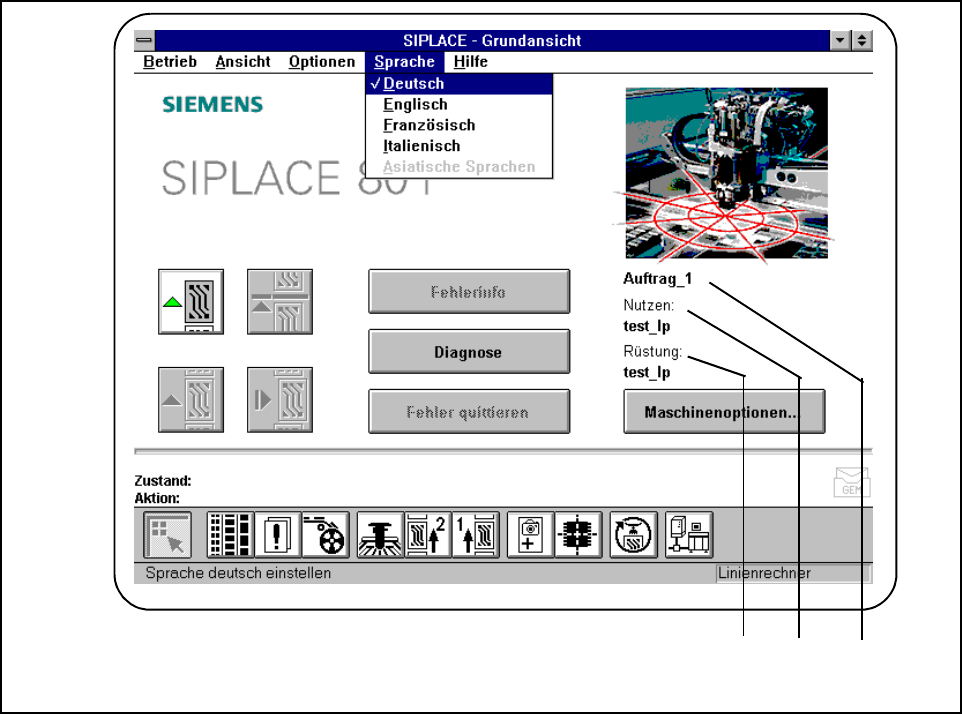Choose Englisch from the language menu
Viewport: 962px width, 714px height.
pyautogui.click(x=459, y=104)
